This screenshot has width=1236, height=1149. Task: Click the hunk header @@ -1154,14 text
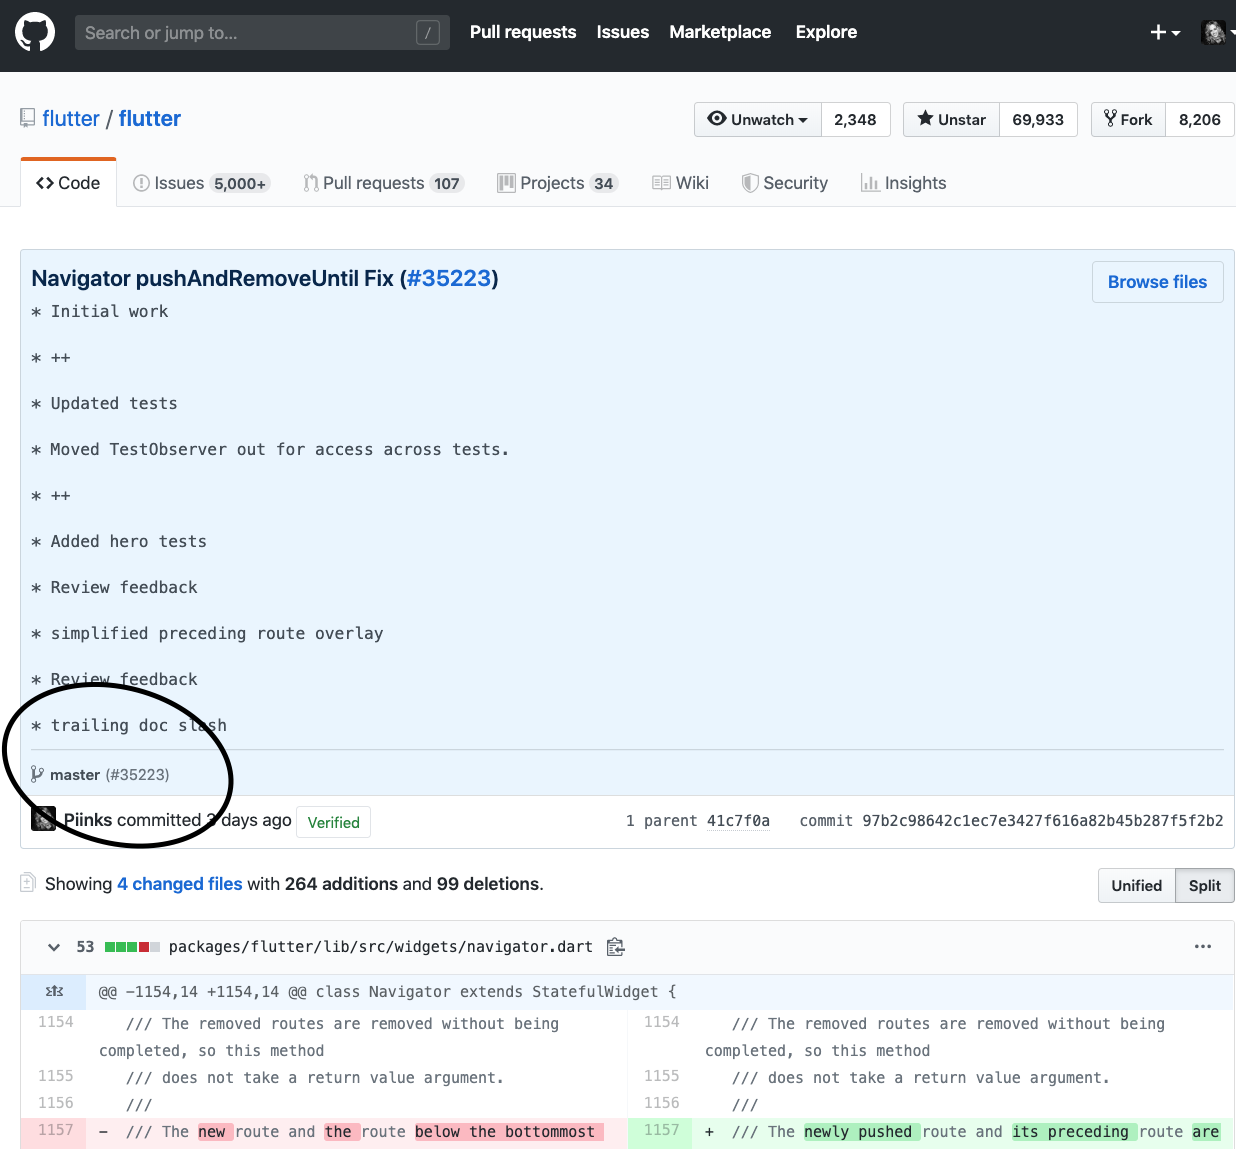pos(388,992)
